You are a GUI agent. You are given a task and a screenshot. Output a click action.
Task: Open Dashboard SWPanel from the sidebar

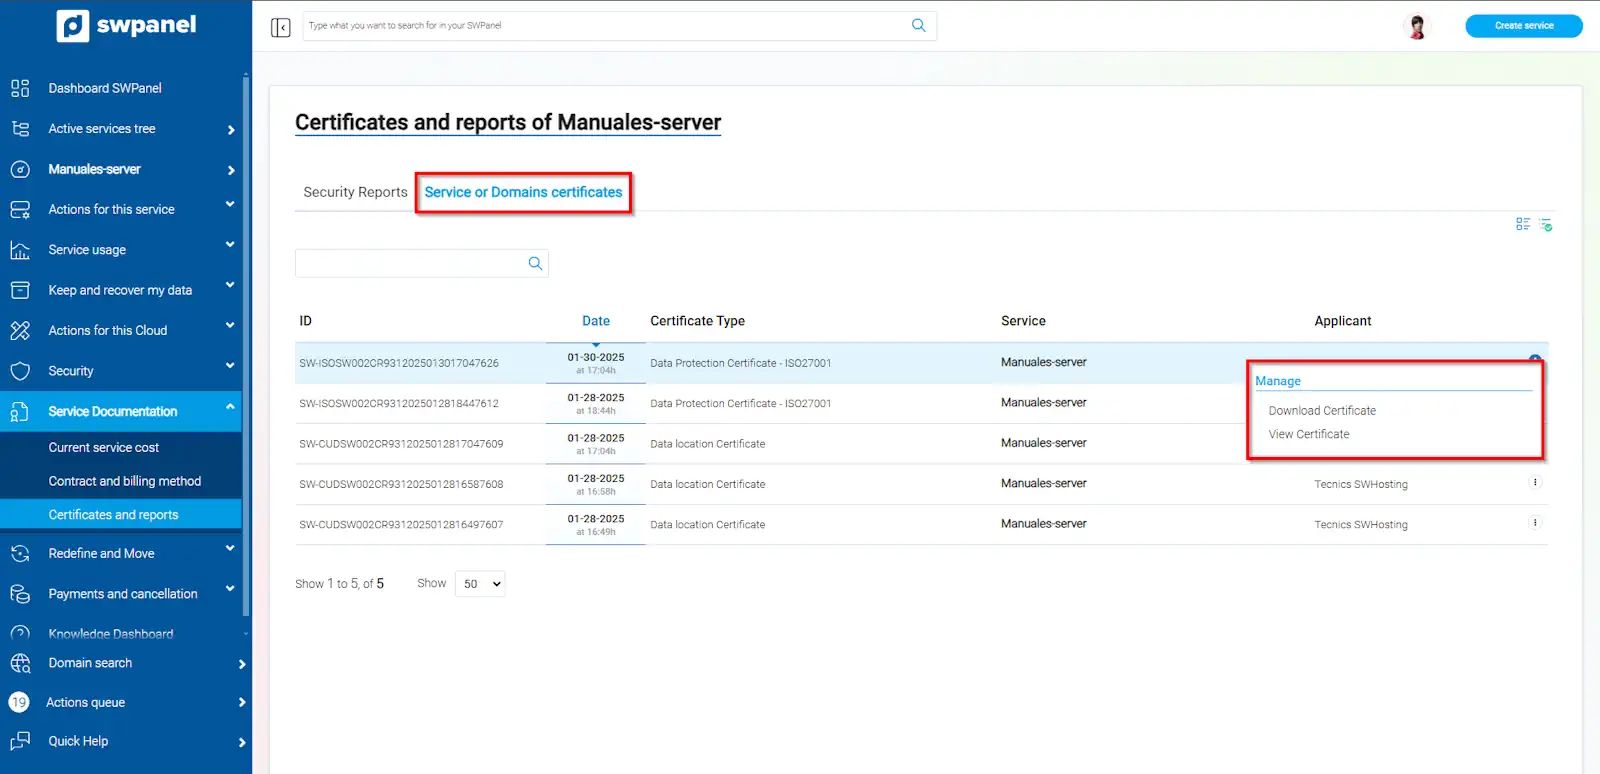[x=105, y=88]
